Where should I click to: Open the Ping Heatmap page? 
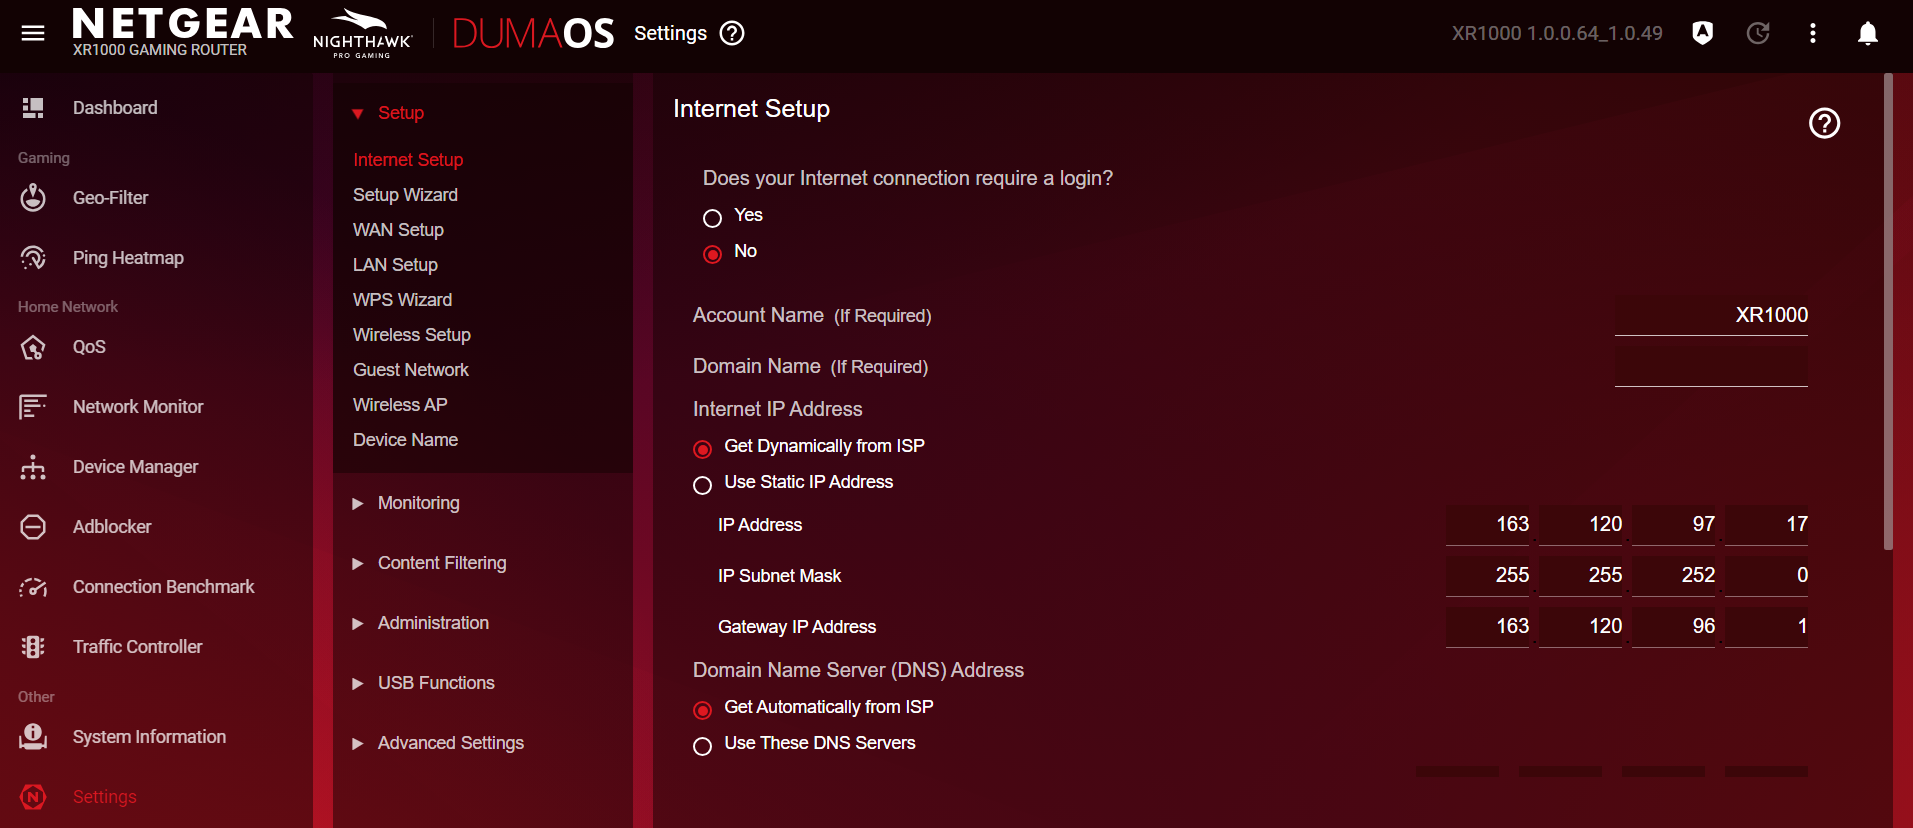point(128,258)
